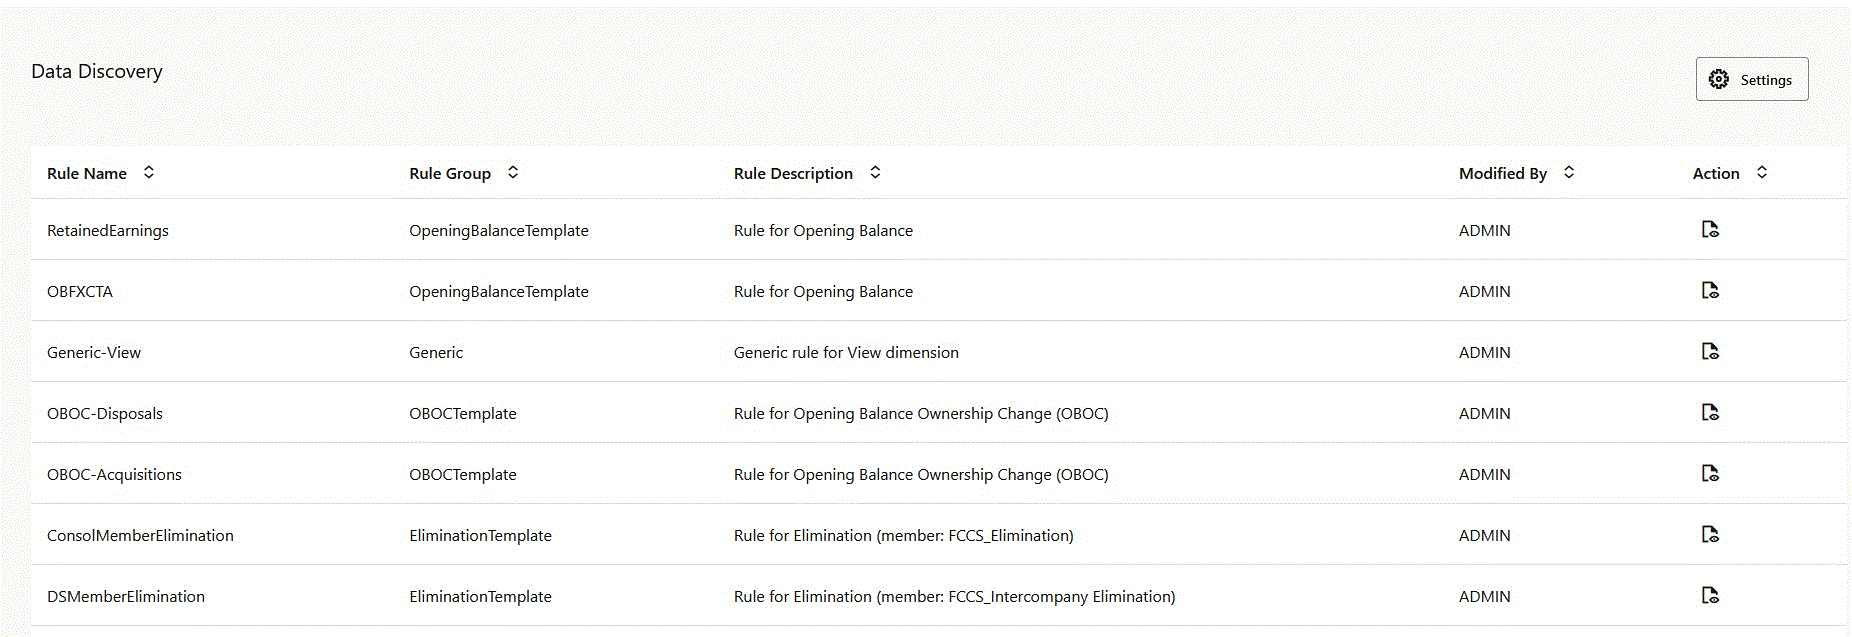
Task: Click 'Generic rule for View dimension' description
Action: (846, 352)
